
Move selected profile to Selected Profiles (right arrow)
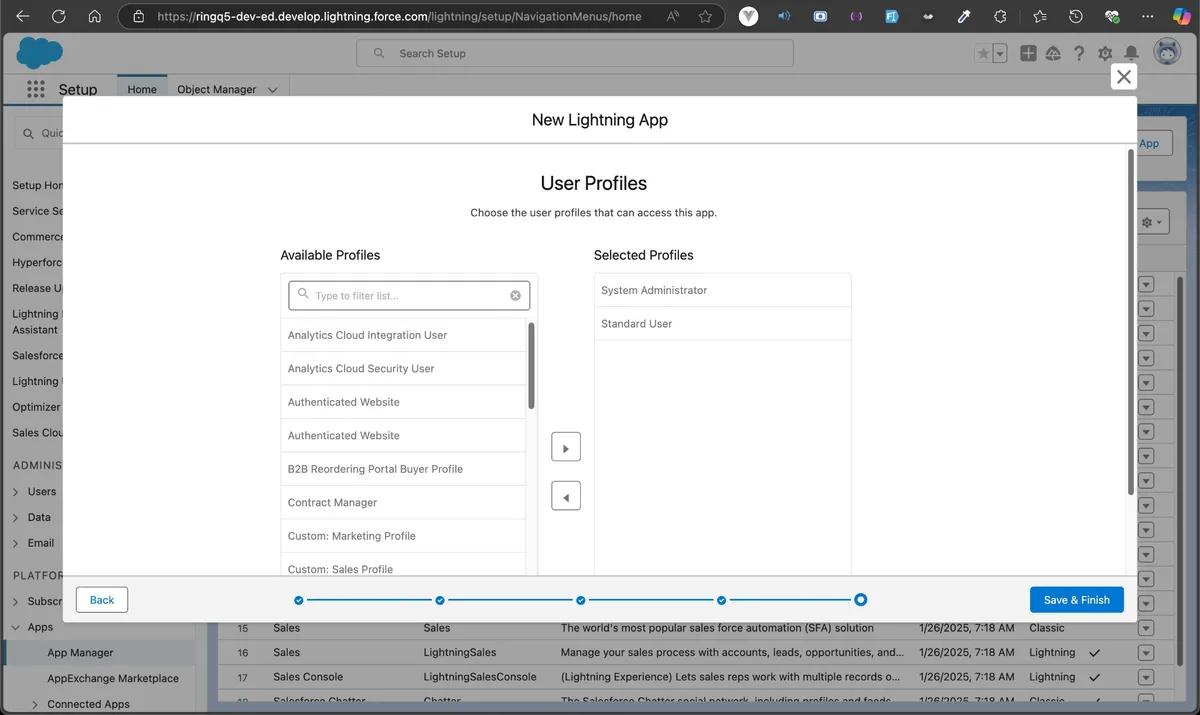(x=566, y=447)
